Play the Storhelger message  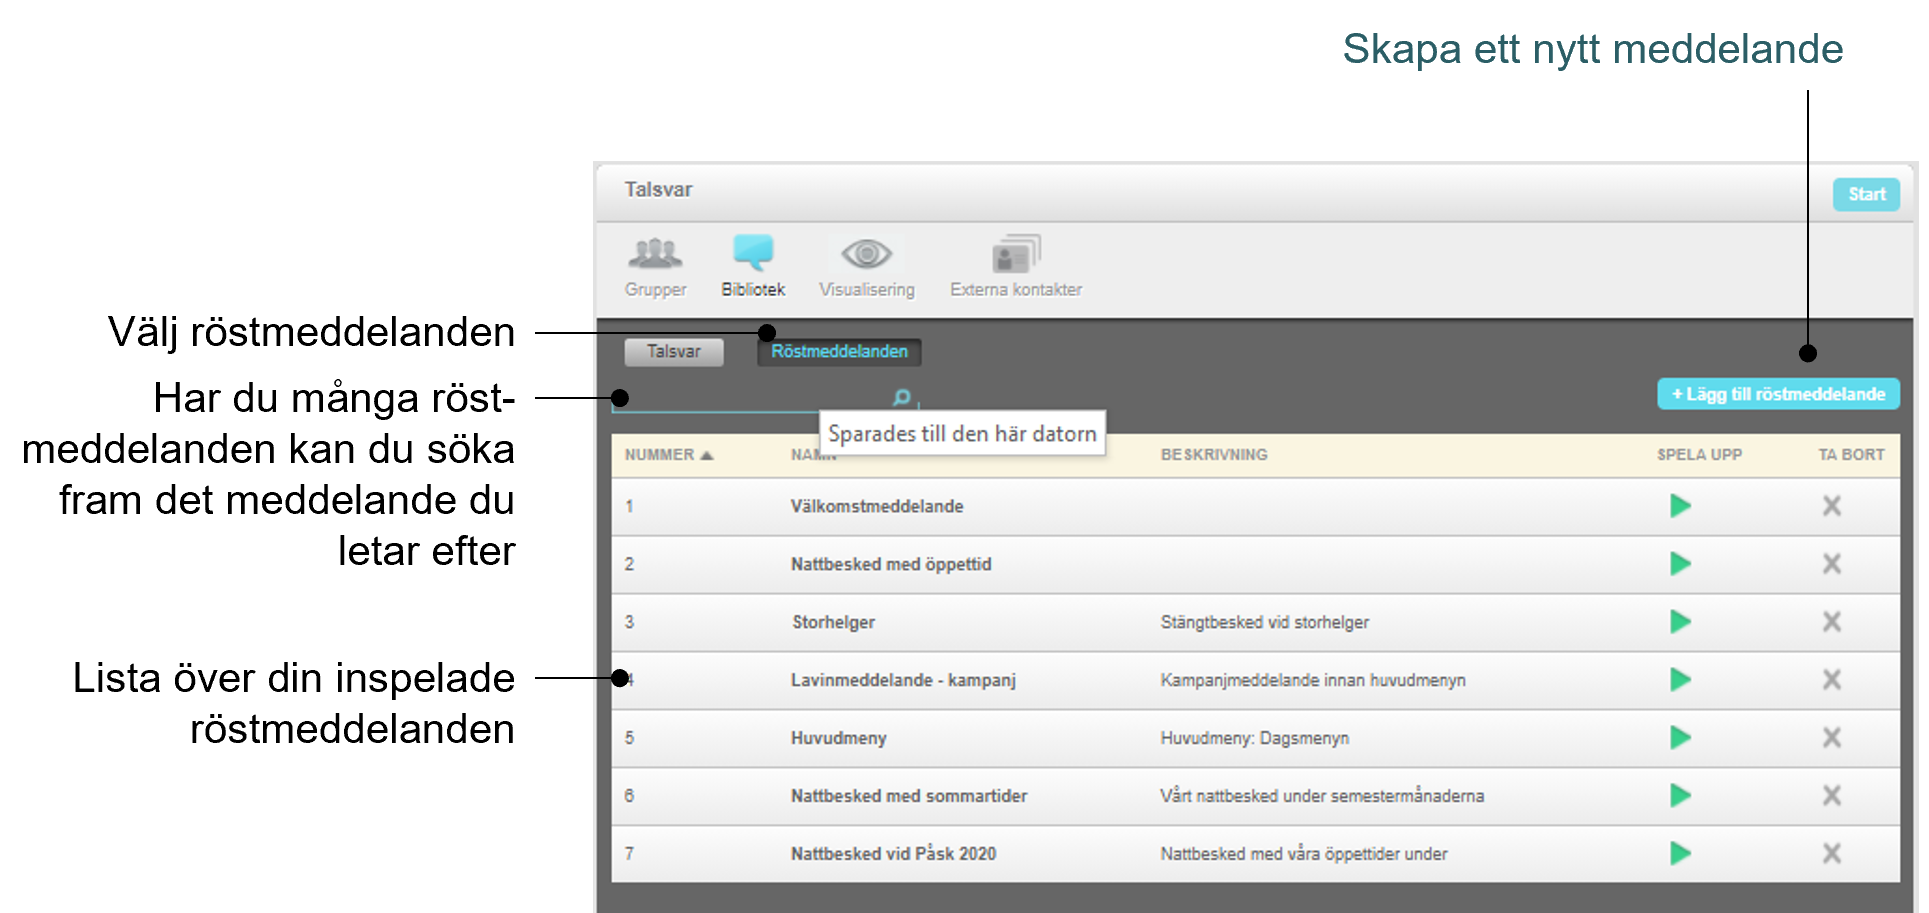coord(1680,622)
